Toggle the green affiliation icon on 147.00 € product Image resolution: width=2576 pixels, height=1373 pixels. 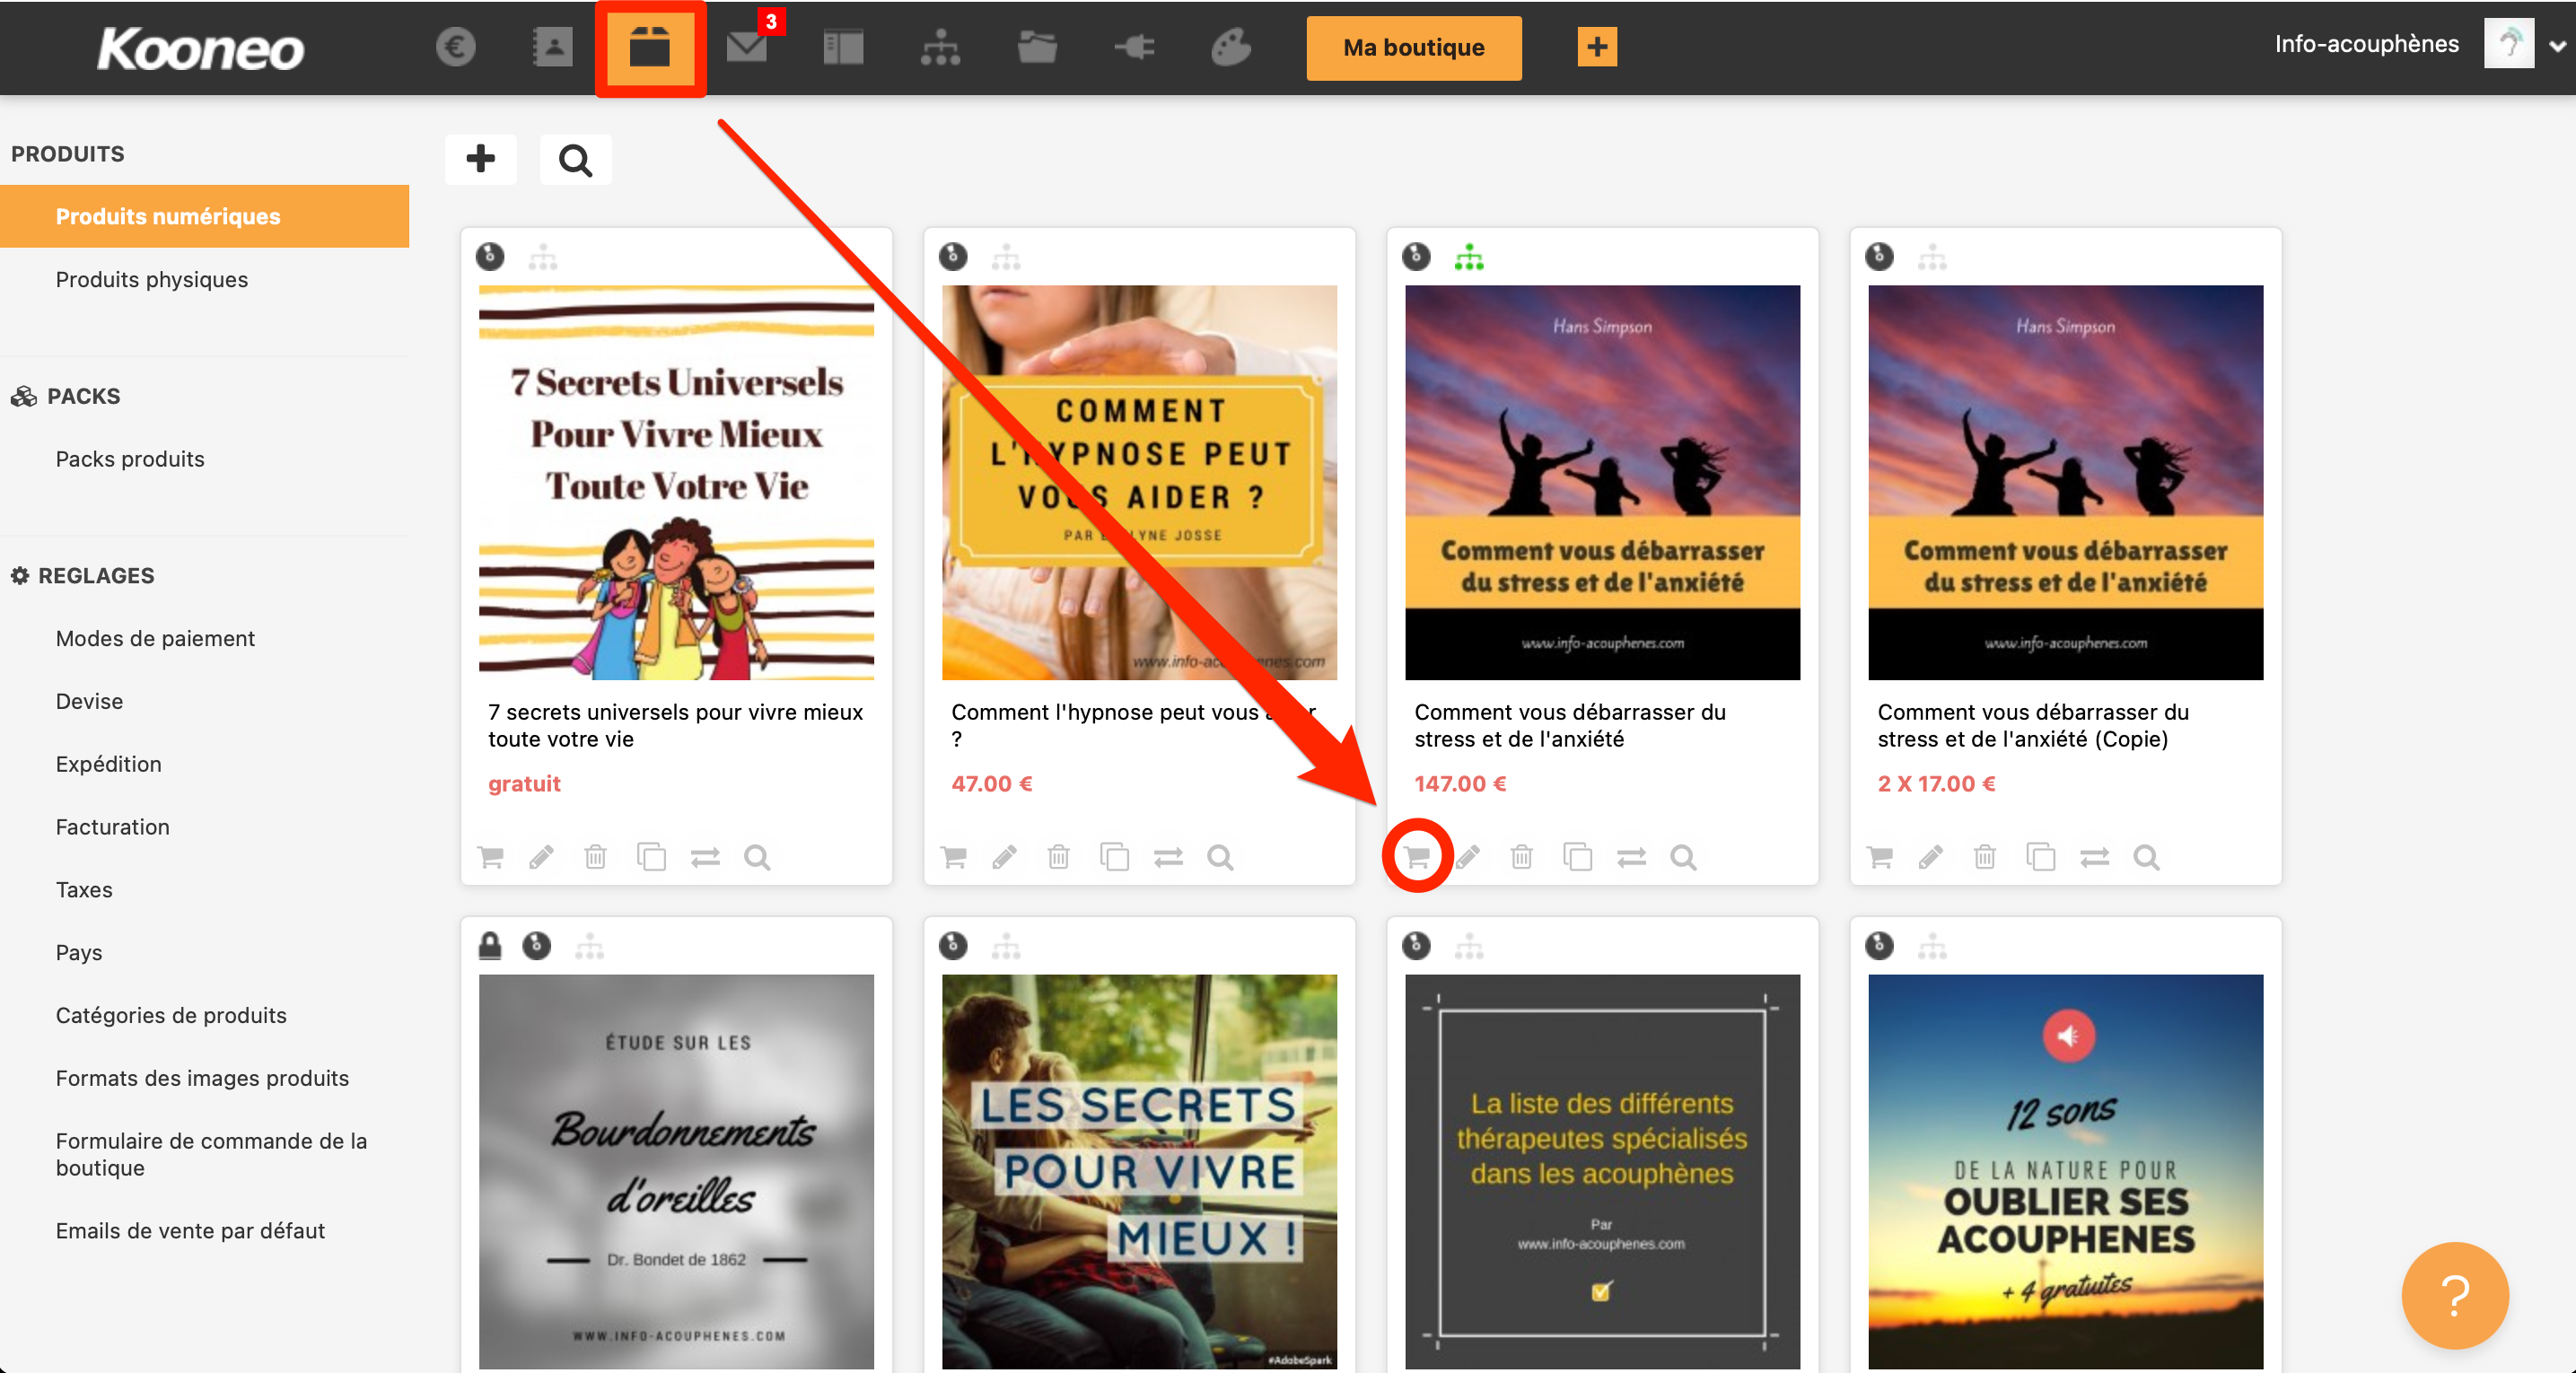(x=1468, y=257)
